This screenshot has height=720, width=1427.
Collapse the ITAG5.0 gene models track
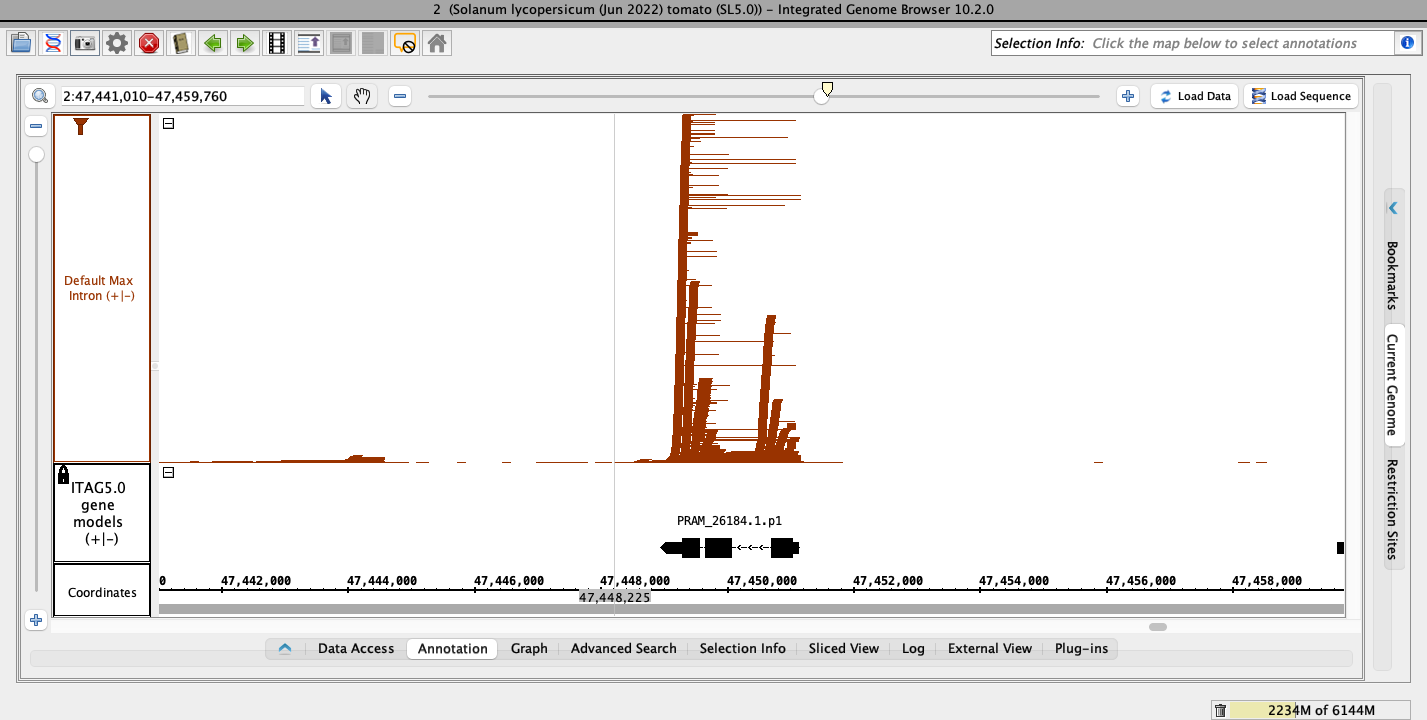point(168,473)
